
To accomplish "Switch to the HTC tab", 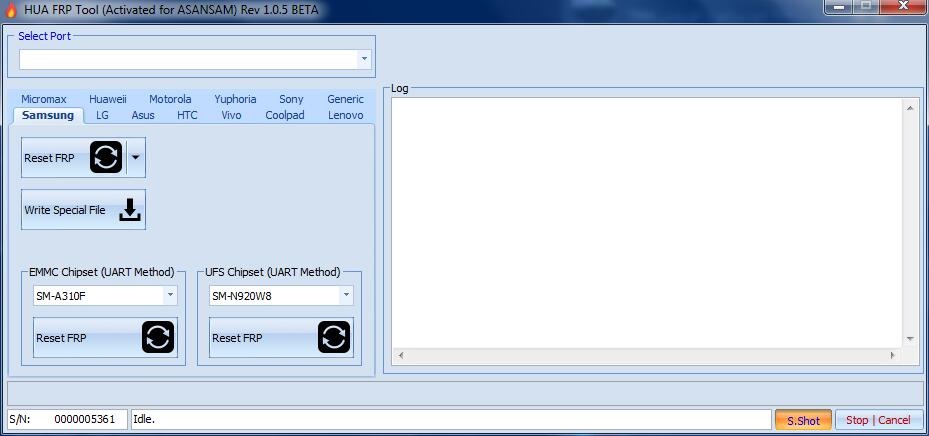I will [x=187, y=115].
